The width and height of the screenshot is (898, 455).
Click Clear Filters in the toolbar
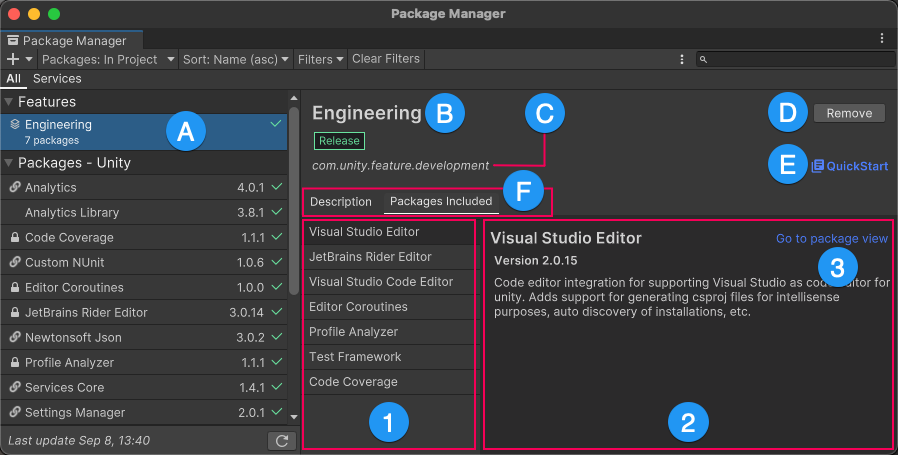[x=386, y=59]
